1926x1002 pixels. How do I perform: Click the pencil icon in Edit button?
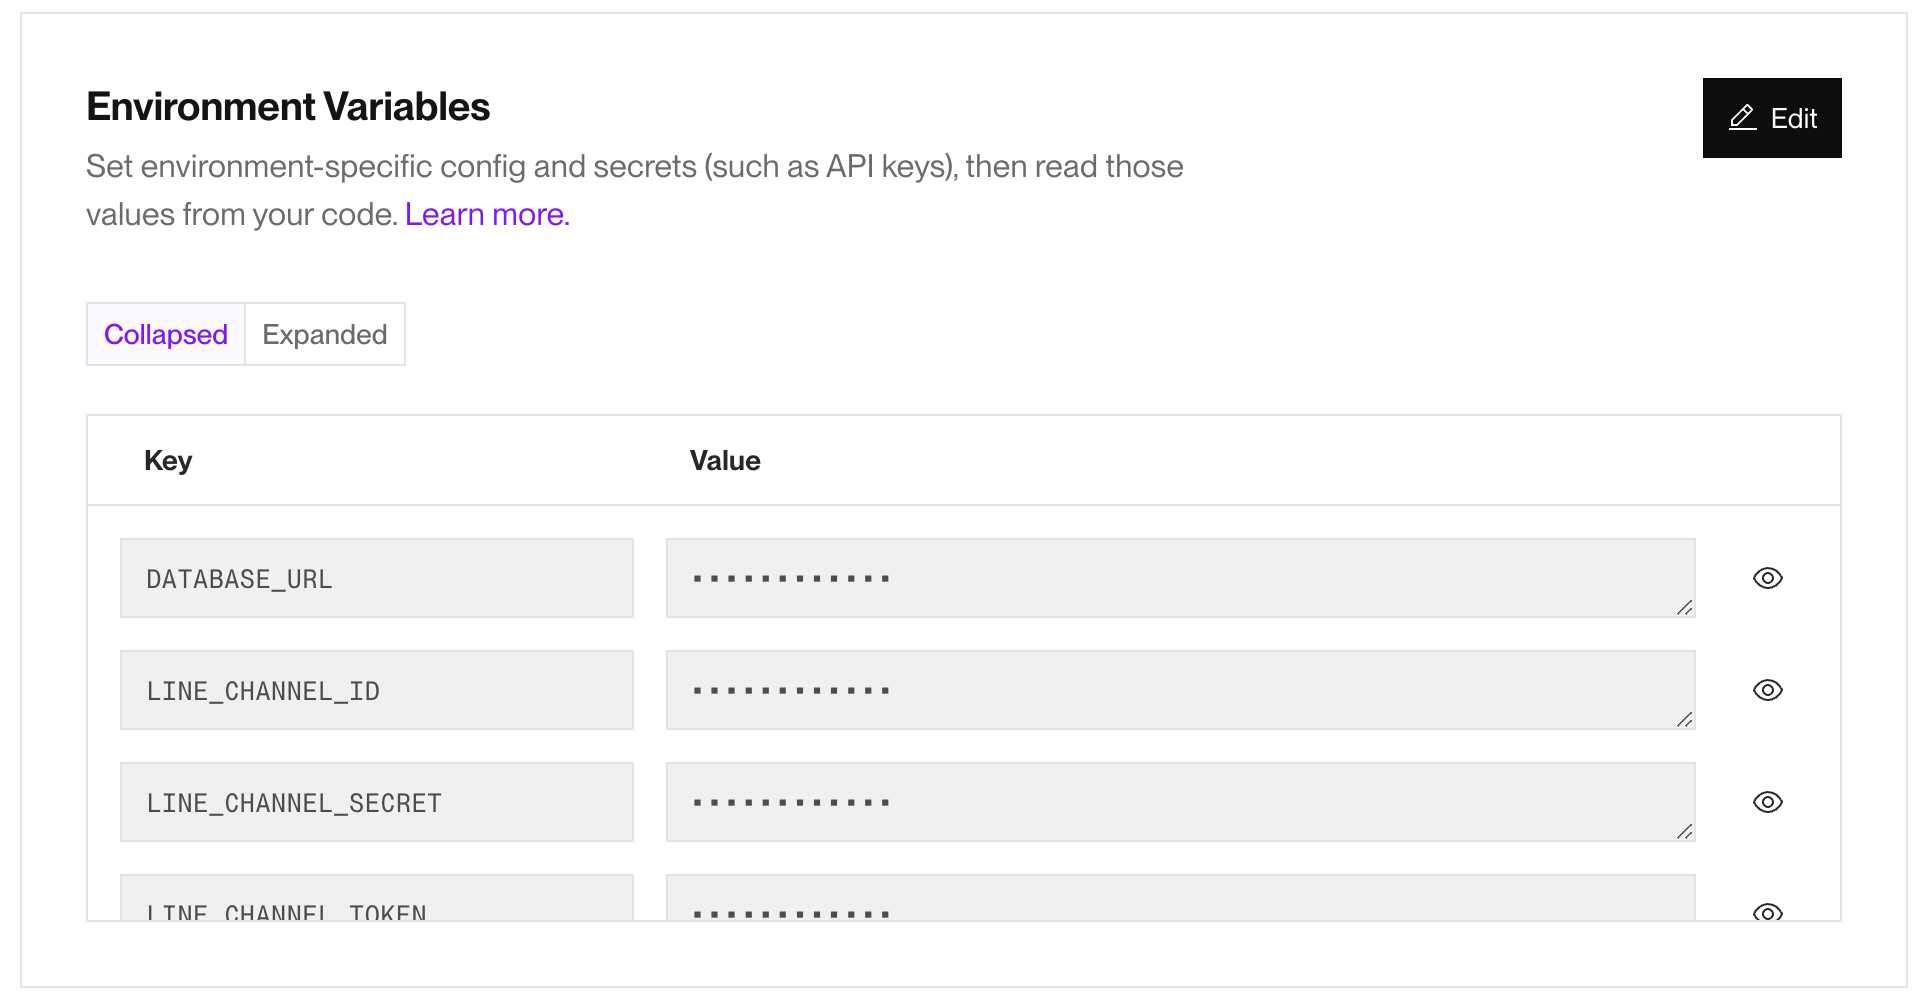[x=1742, y=118]
